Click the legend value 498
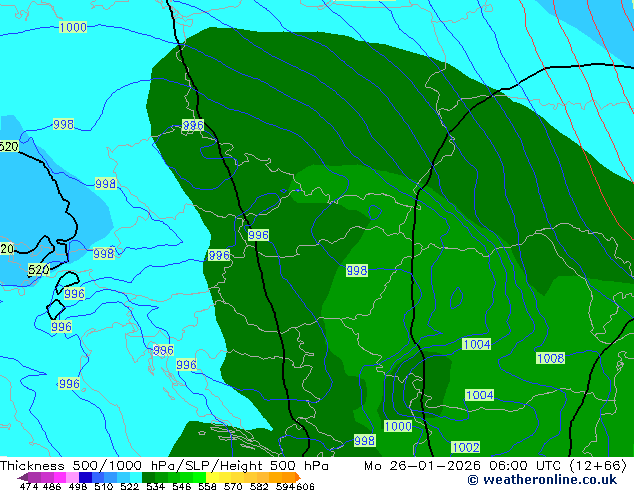Viewport: 634px width, 490px height. (x=78, y=486)
